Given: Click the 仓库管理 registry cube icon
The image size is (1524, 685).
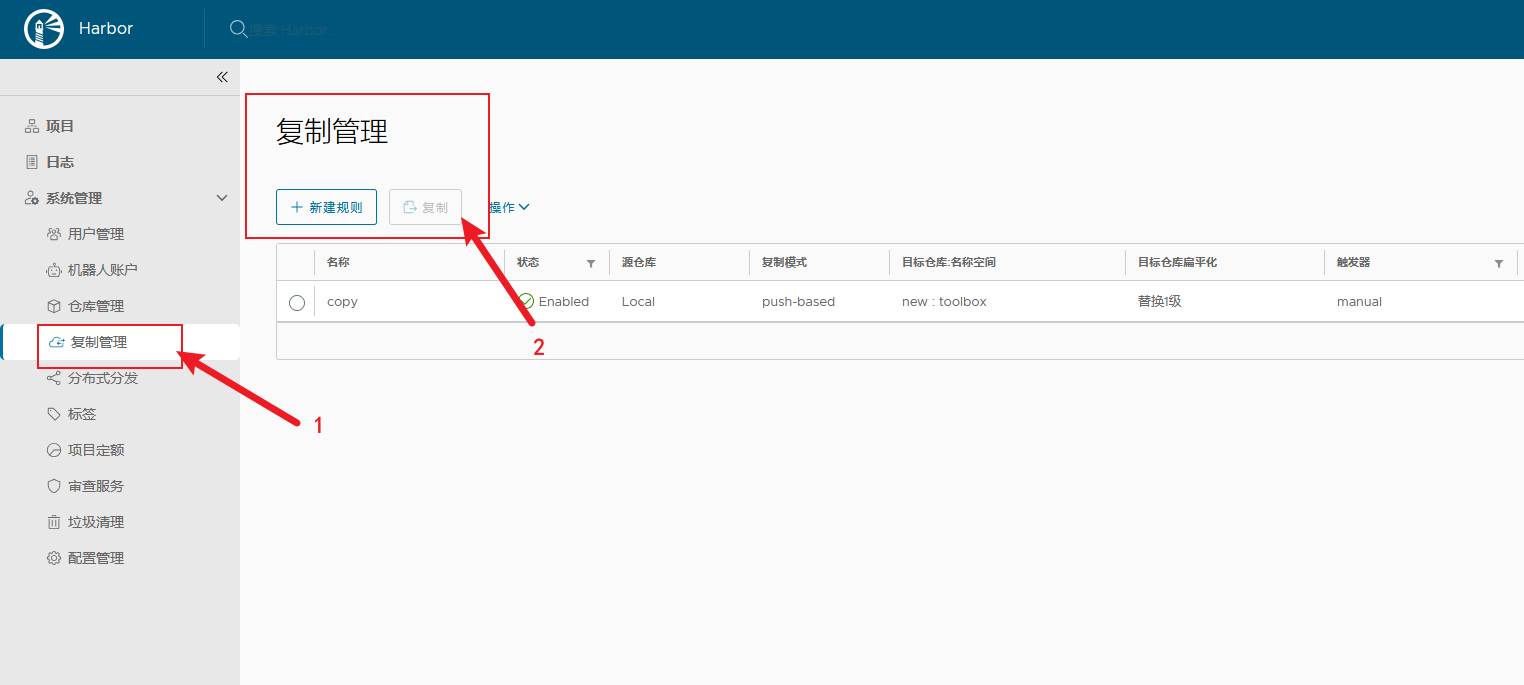Looking at the screenshot, I should tap(54, 306).
